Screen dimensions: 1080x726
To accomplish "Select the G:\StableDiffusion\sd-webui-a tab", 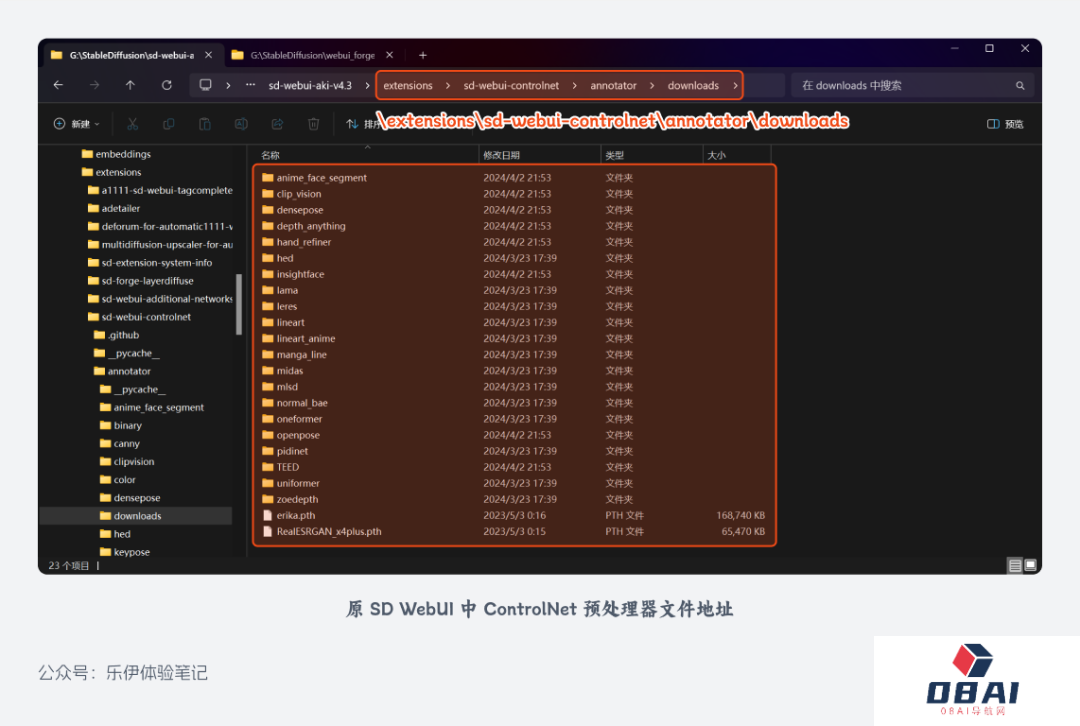I will (132, 55).
